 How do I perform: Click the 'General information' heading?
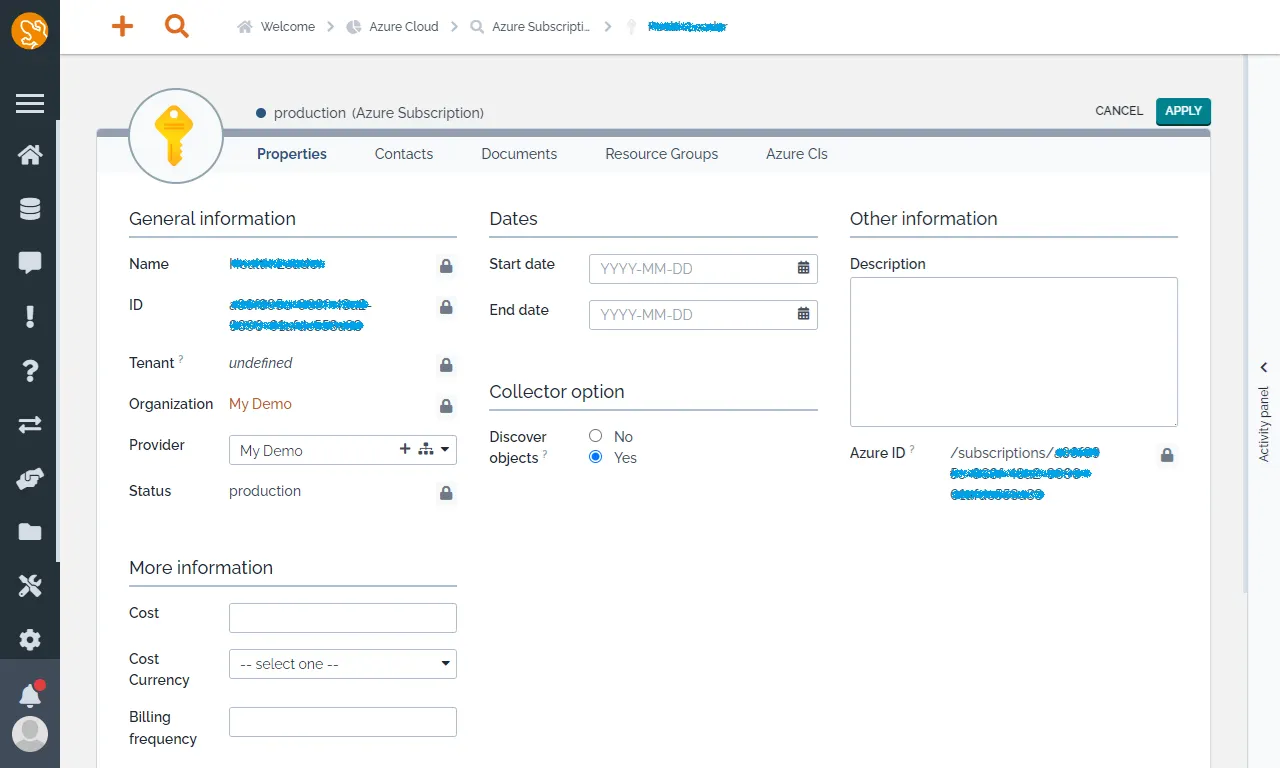tap(212, 219)
